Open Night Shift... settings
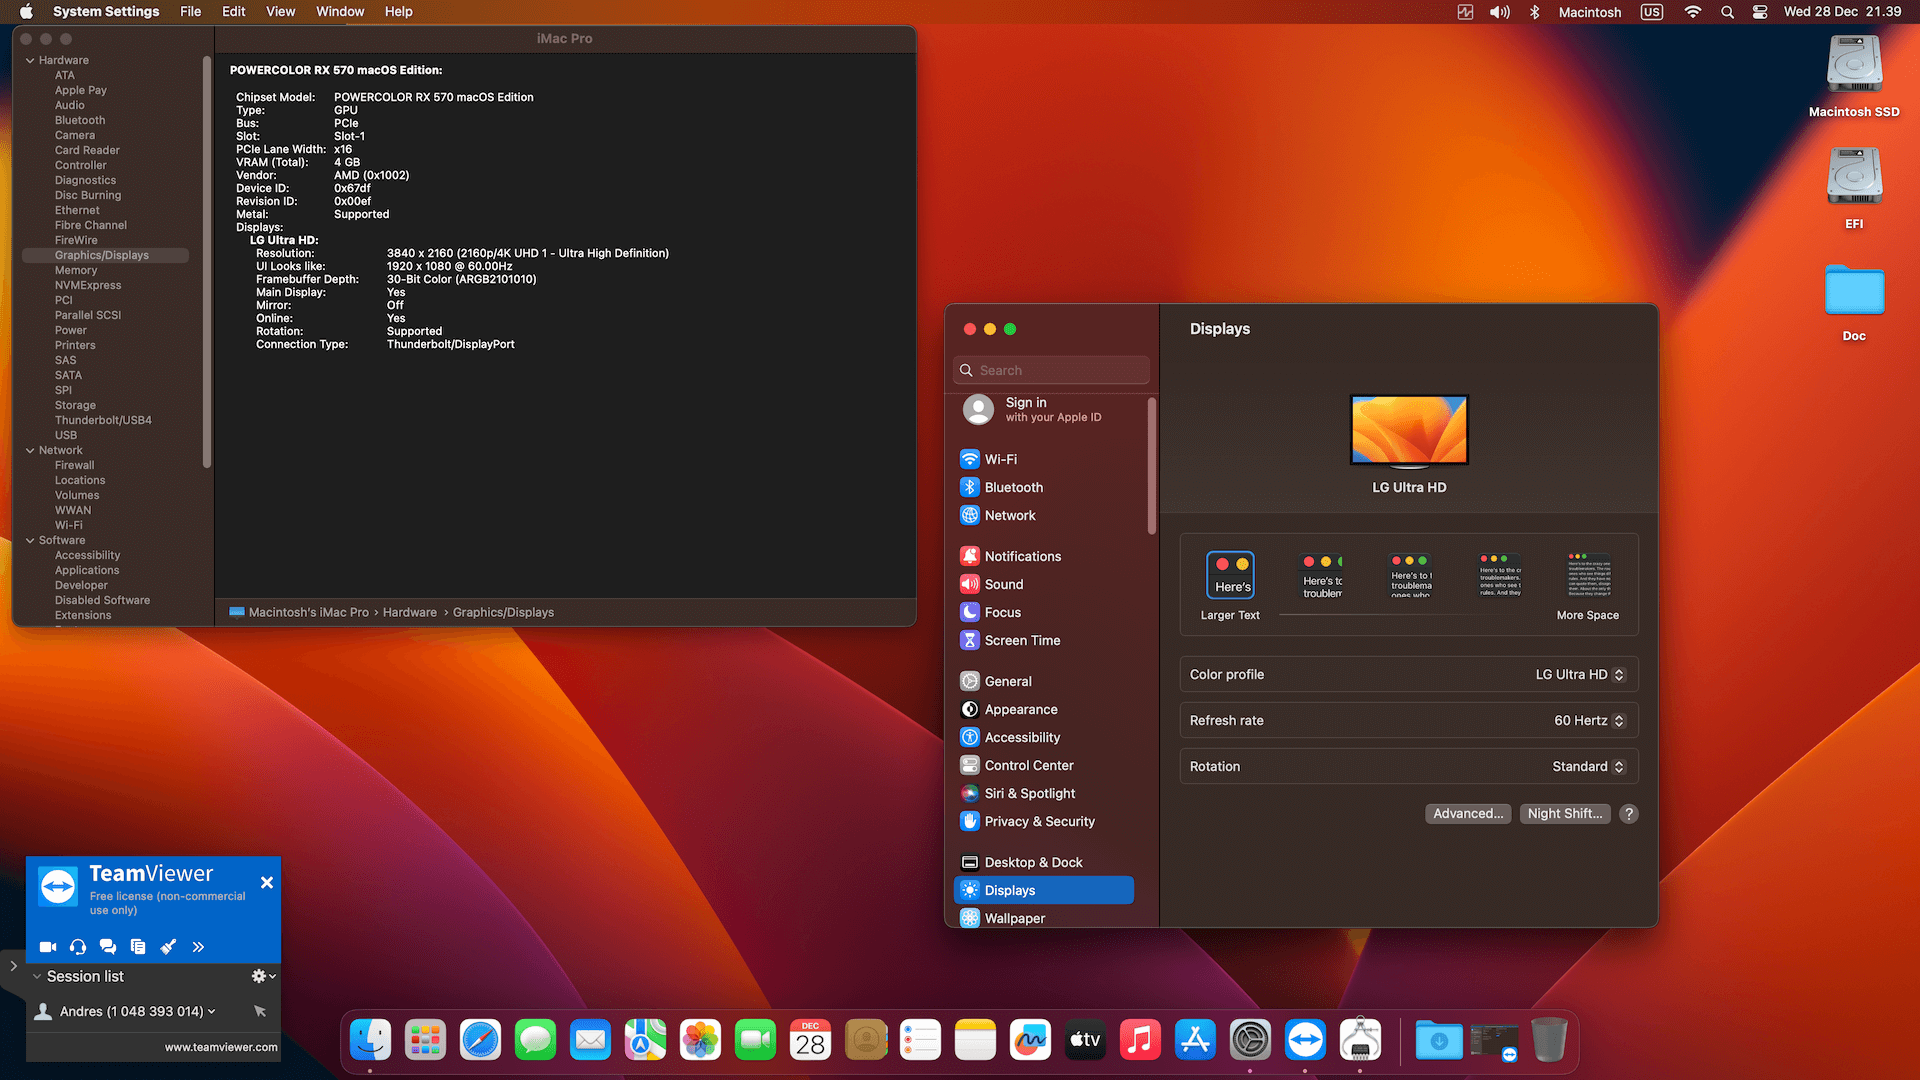The height and width of the screenshot is (1080, 1920). click(x=1565, y=814)
